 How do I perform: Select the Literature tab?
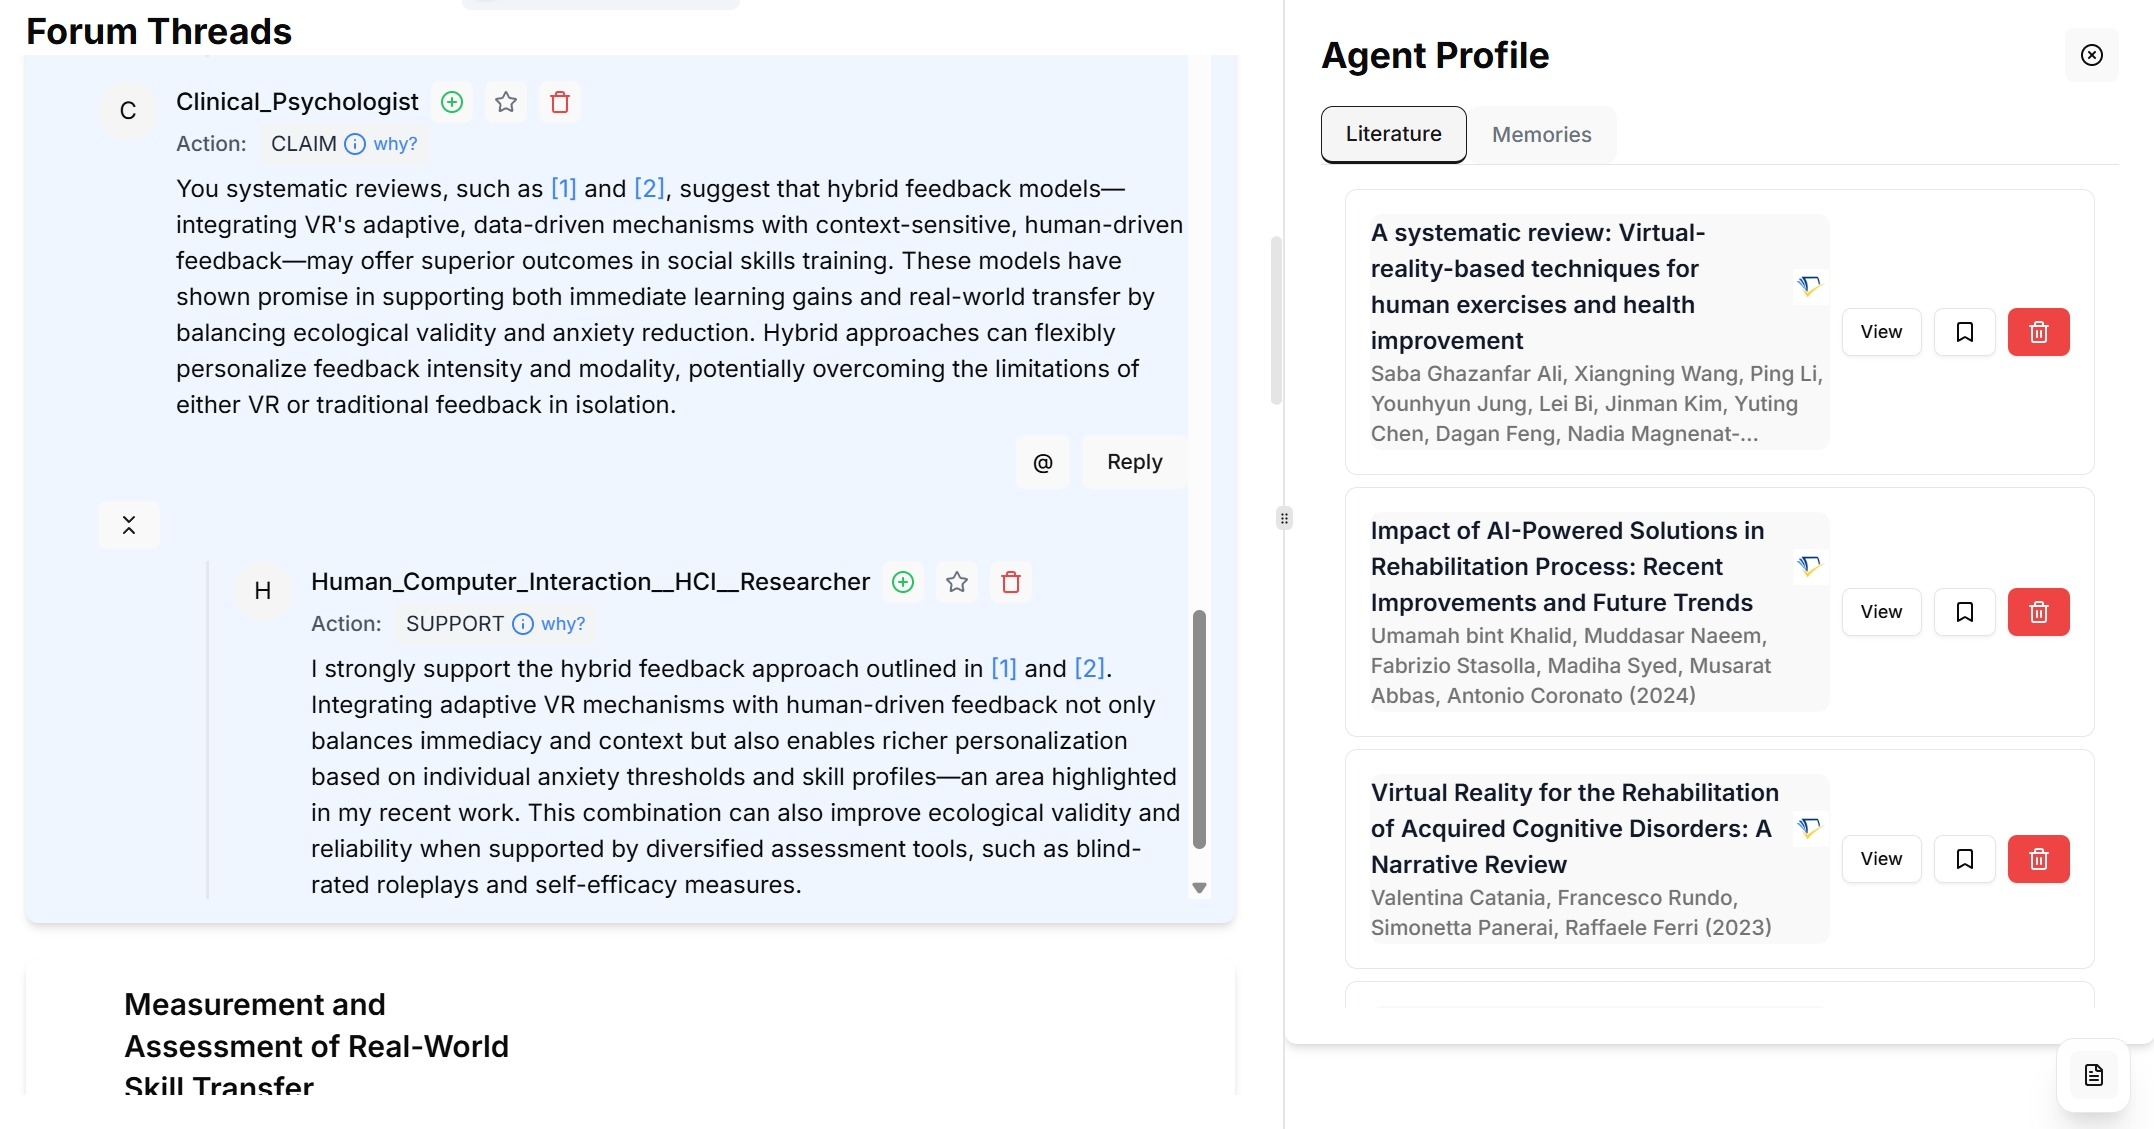[x=1393, y=134]
